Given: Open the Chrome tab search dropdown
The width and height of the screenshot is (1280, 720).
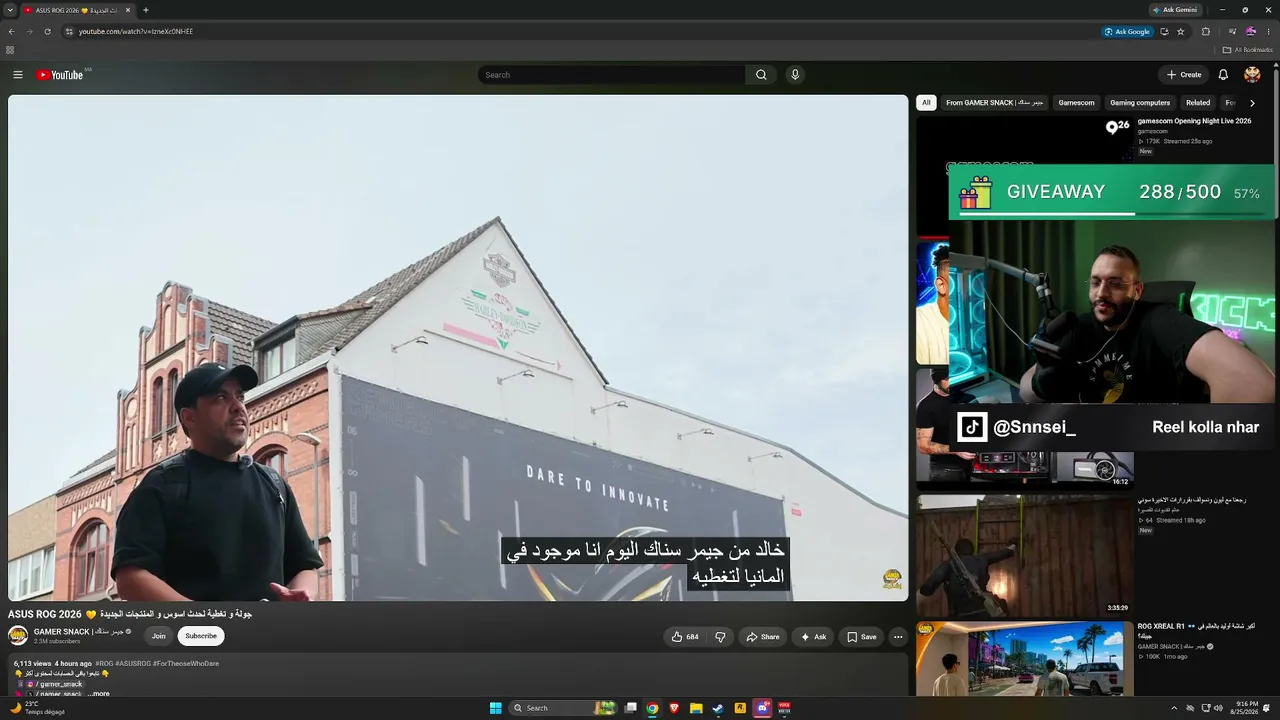Looking at the screenshot, I should (10, 10).
